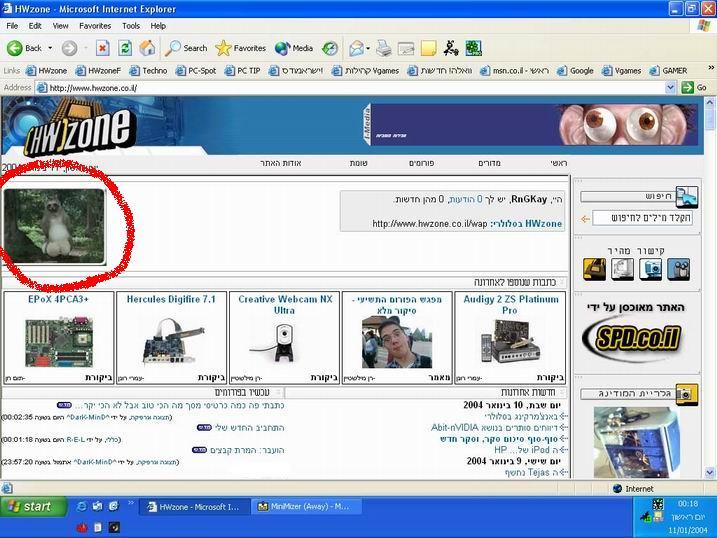The image size is (717, 538).
Task: Open the Media toolbar button
Action: (294, 48)
